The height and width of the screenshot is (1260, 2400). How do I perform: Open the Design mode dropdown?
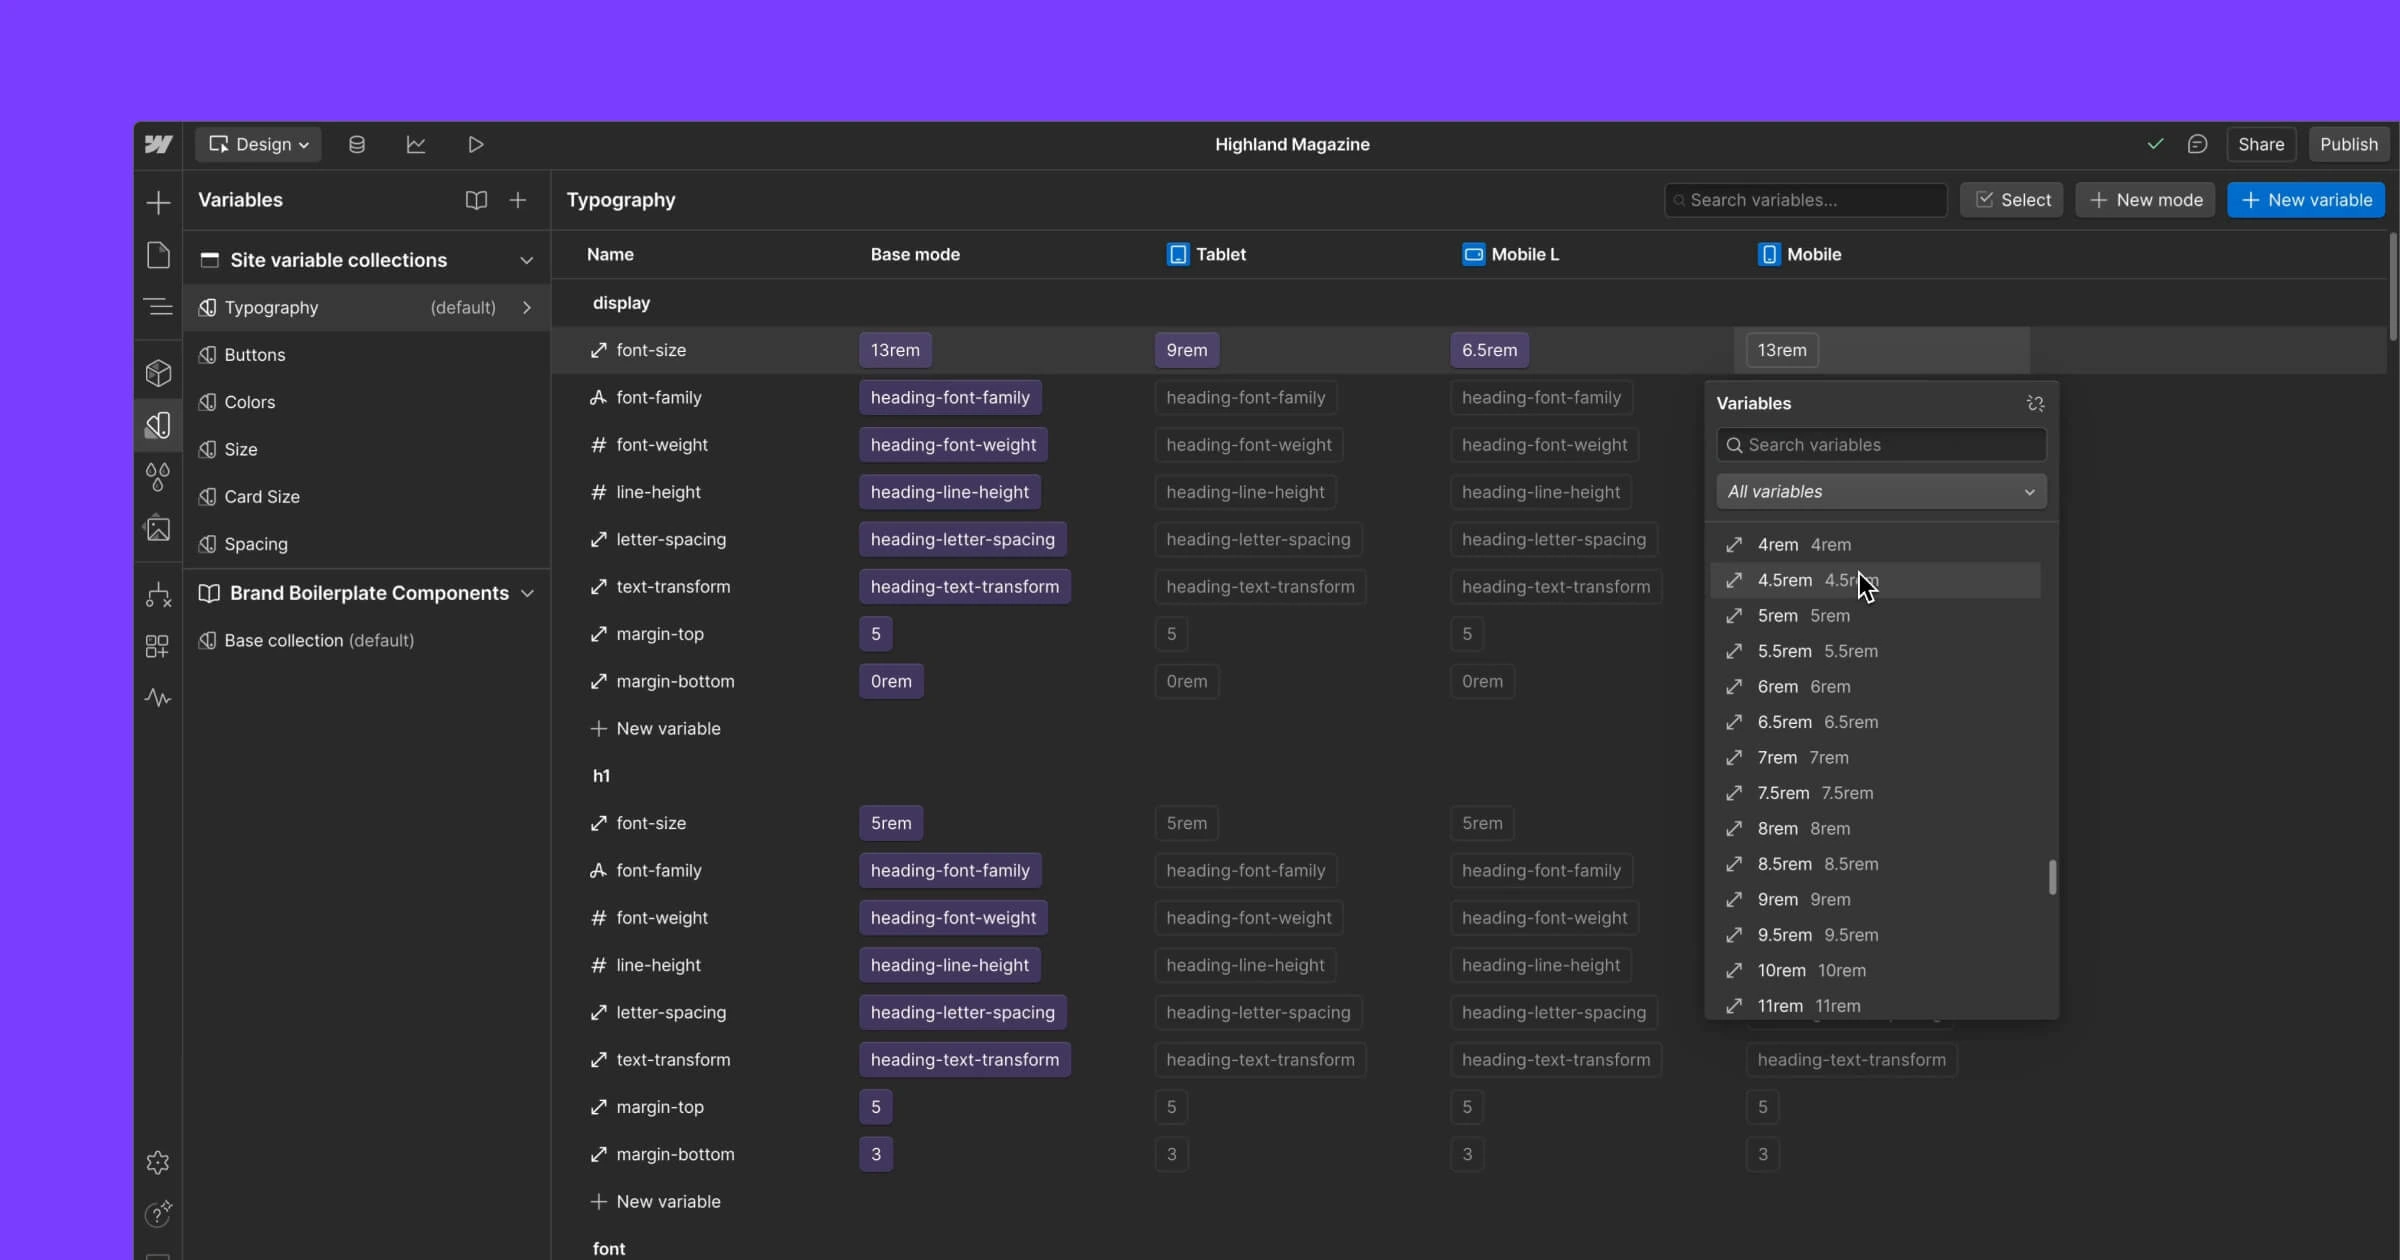(x=258, y=145)
